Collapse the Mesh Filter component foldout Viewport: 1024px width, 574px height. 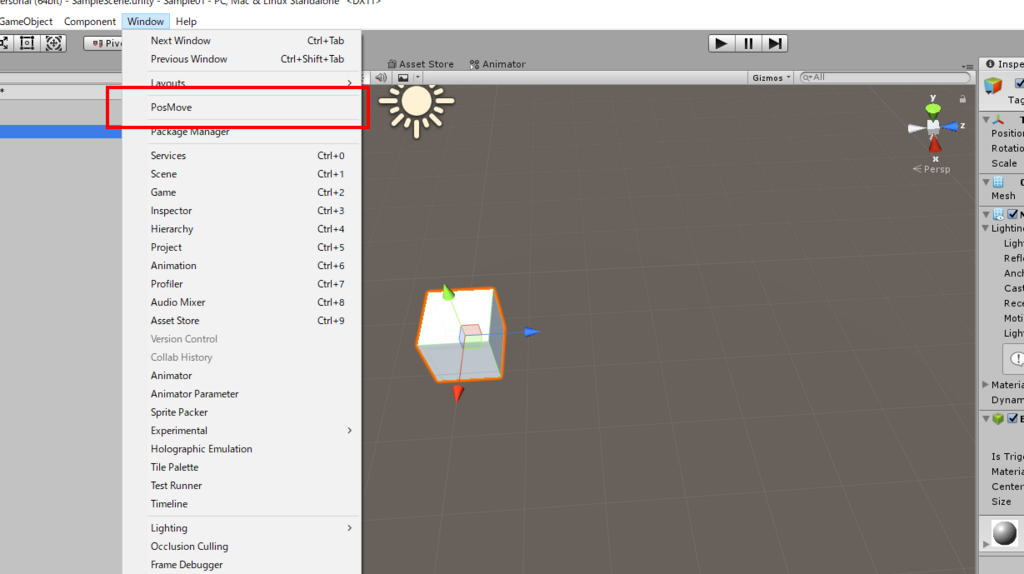986,182
